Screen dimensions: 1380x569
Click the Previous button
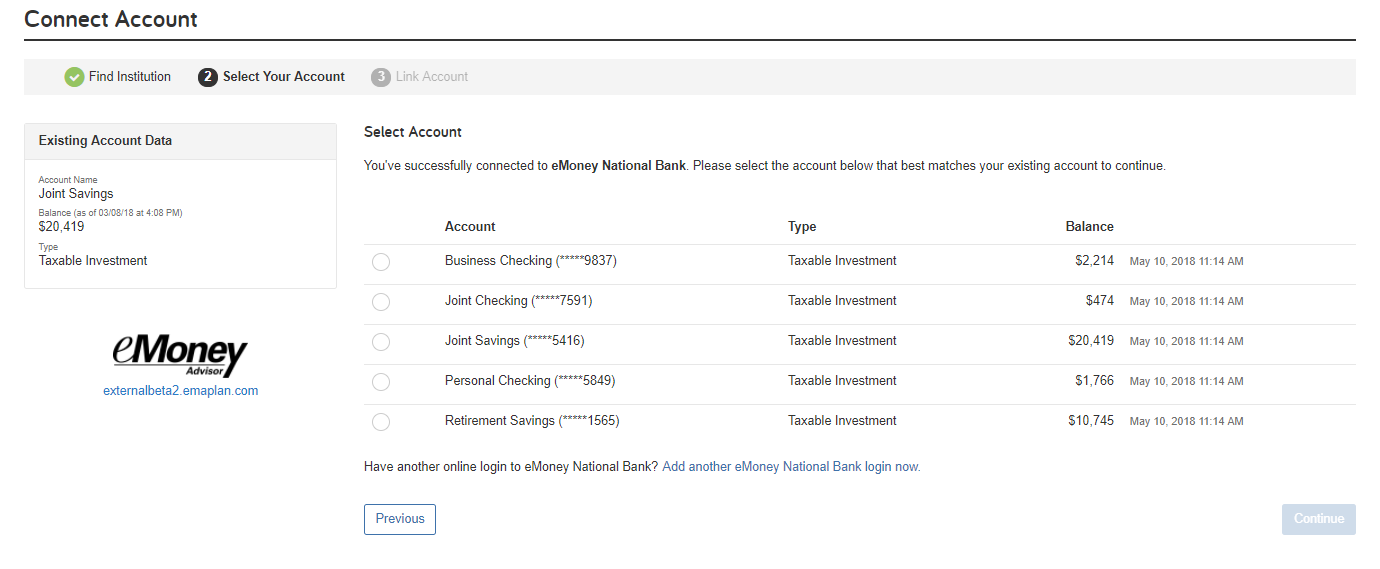[x=400, y=519]
